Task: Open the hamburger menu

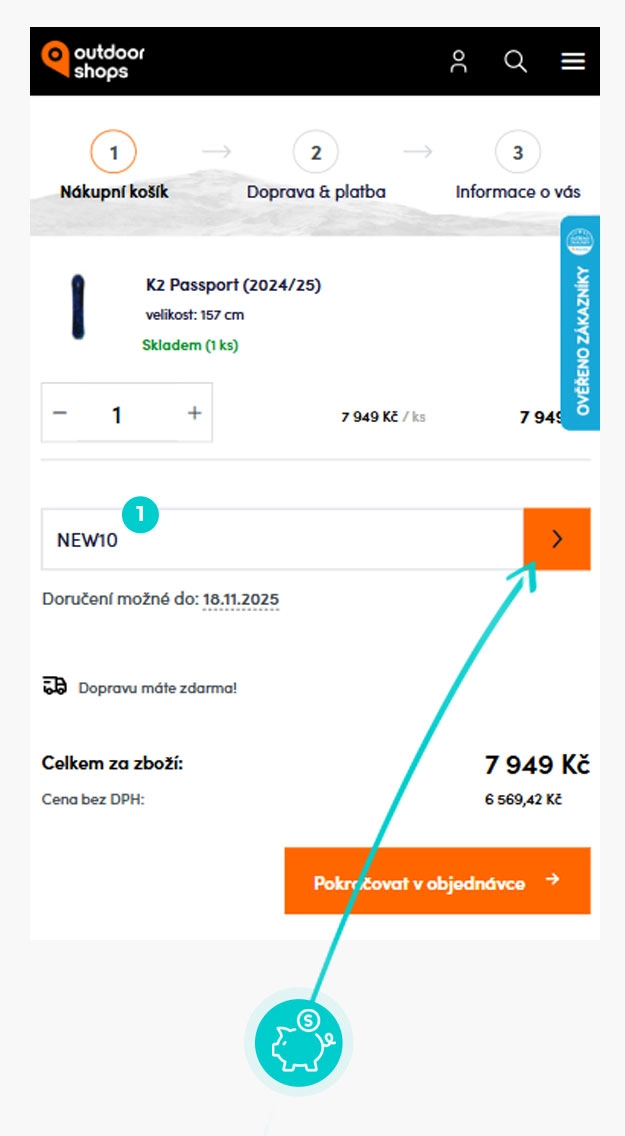Action: tap(573, 61)
